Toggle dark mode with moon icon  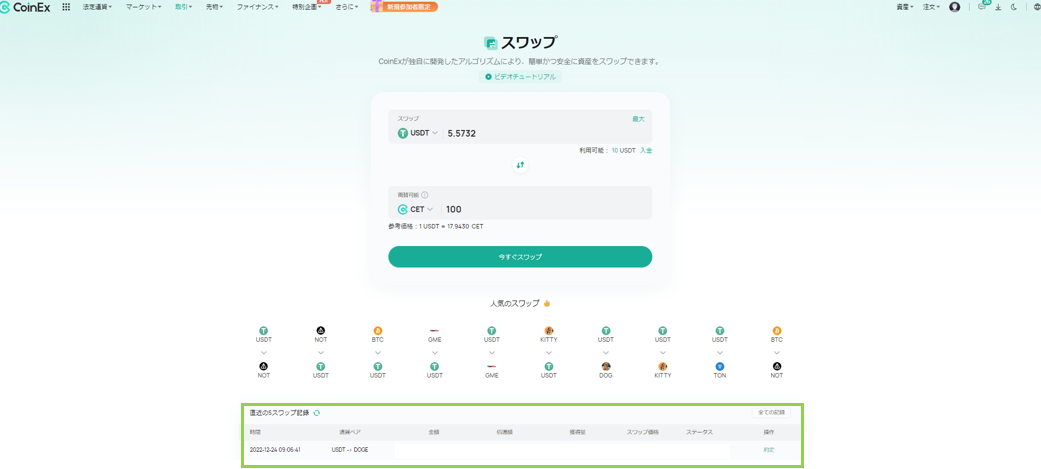coord(1014,7)
